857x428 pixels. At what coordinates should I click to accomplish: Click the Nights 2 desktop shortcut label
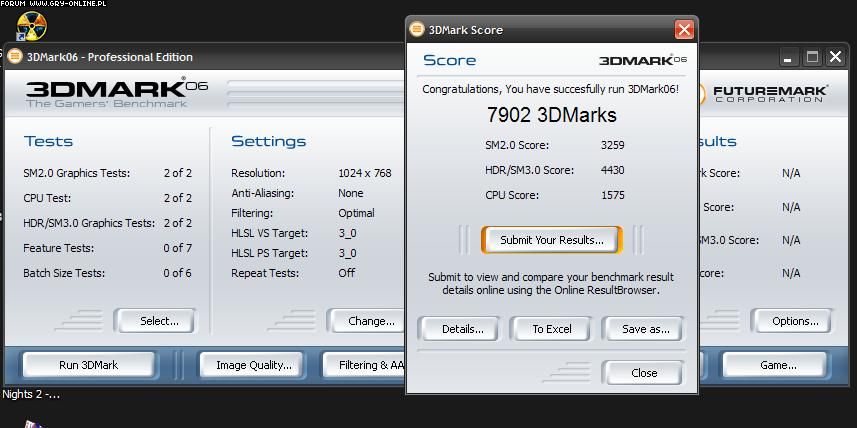31,394
